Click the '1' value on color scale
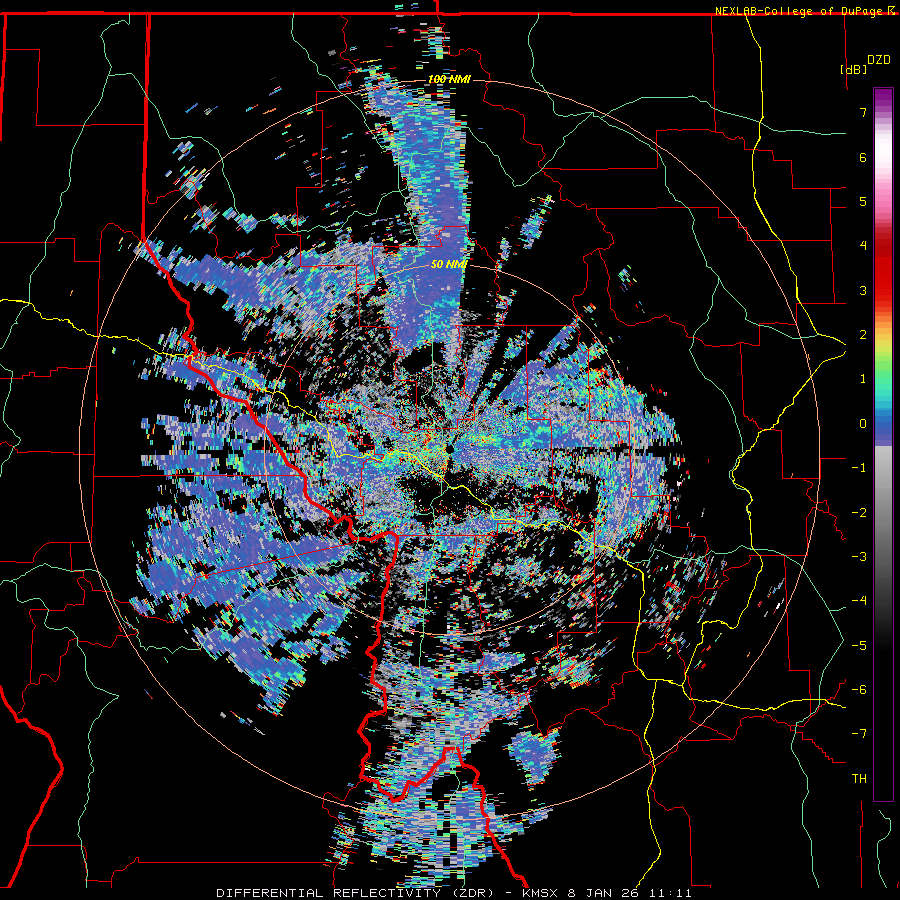The width and height of the screenshot is (900, 900). click(x=863, y=379)
